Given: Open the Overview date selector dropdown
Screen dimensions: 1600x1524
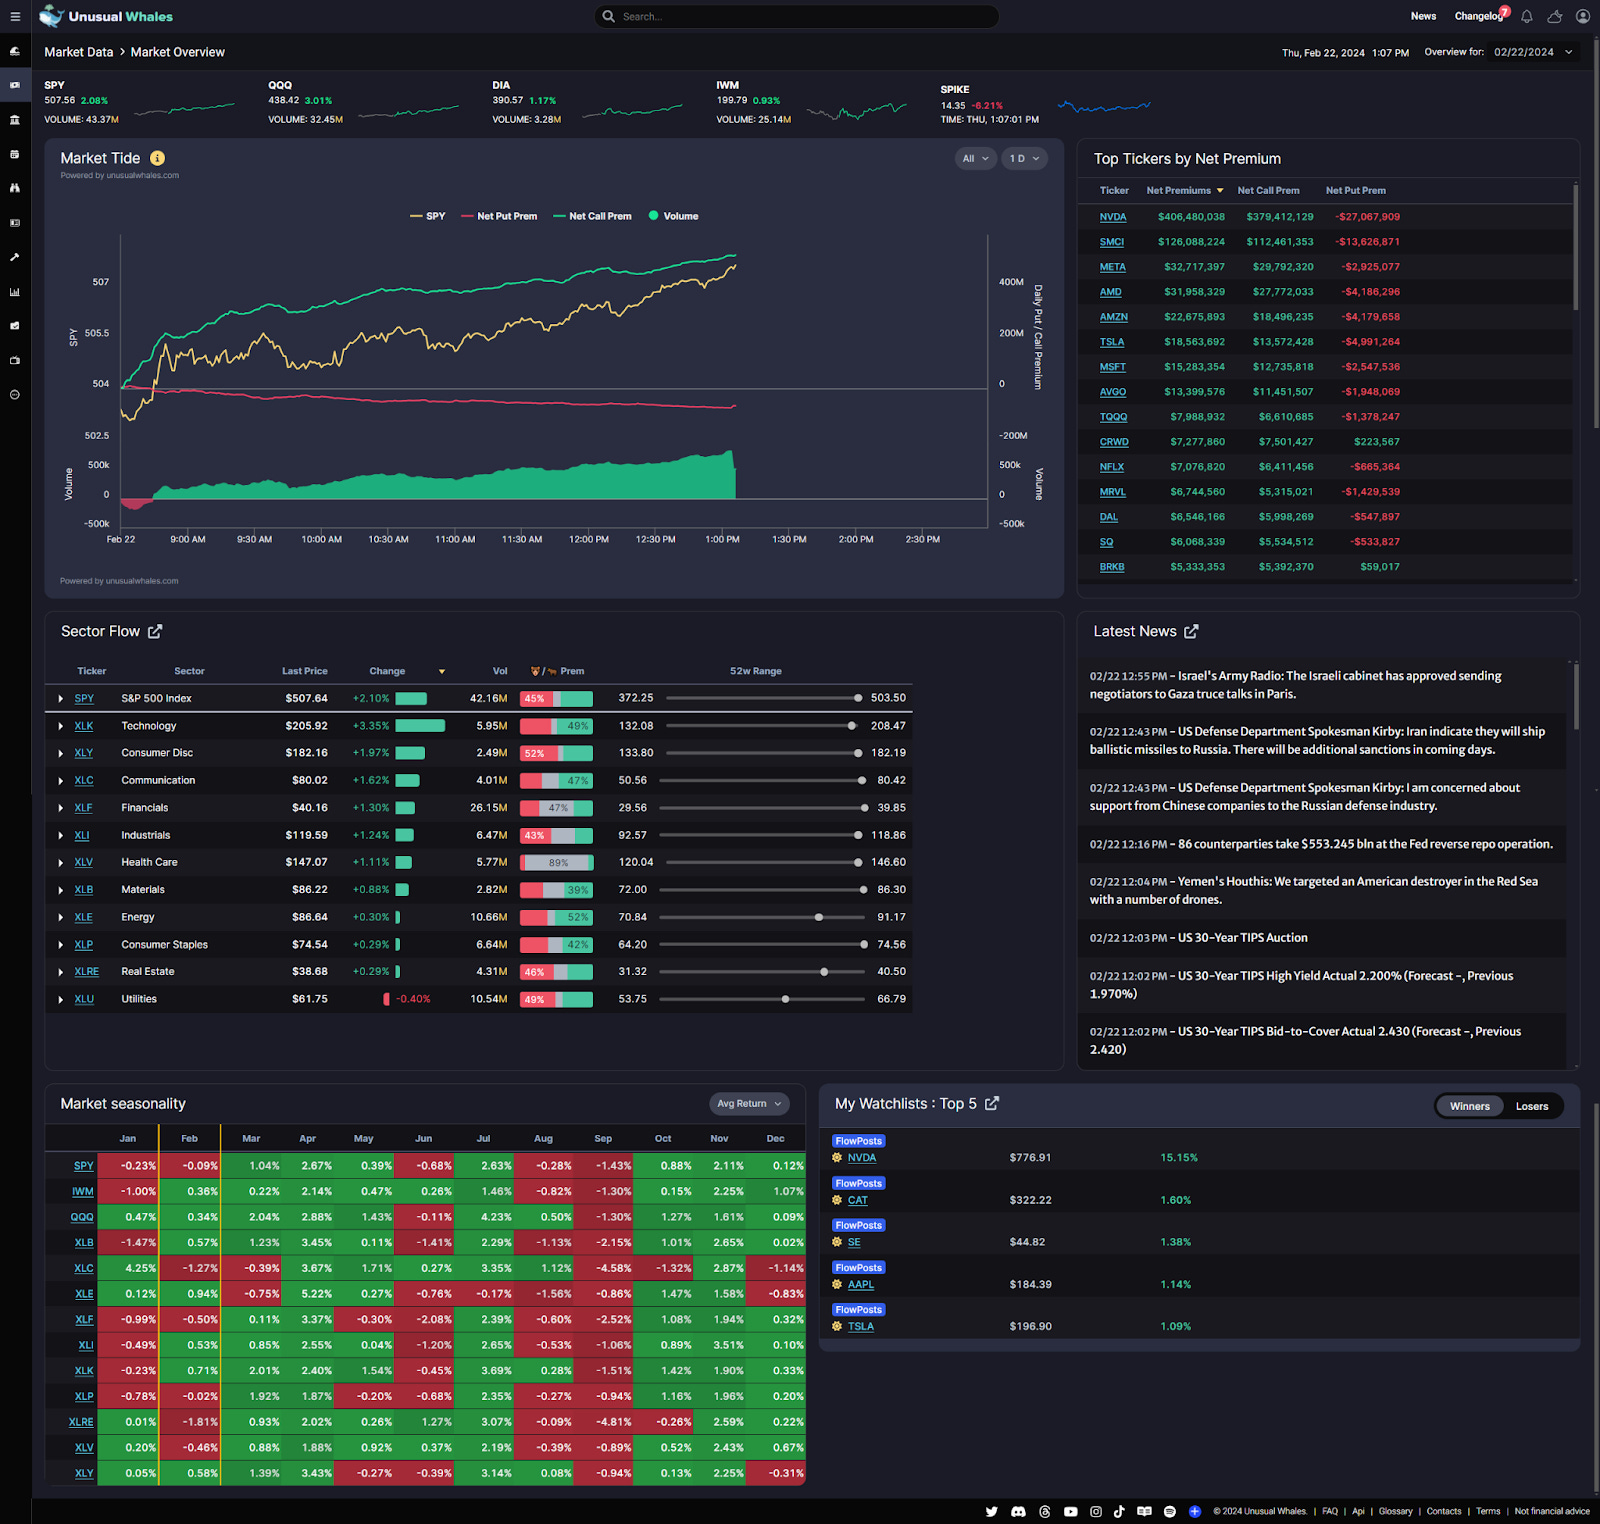Looking at the screenshot, I should tap(1532, 51).
